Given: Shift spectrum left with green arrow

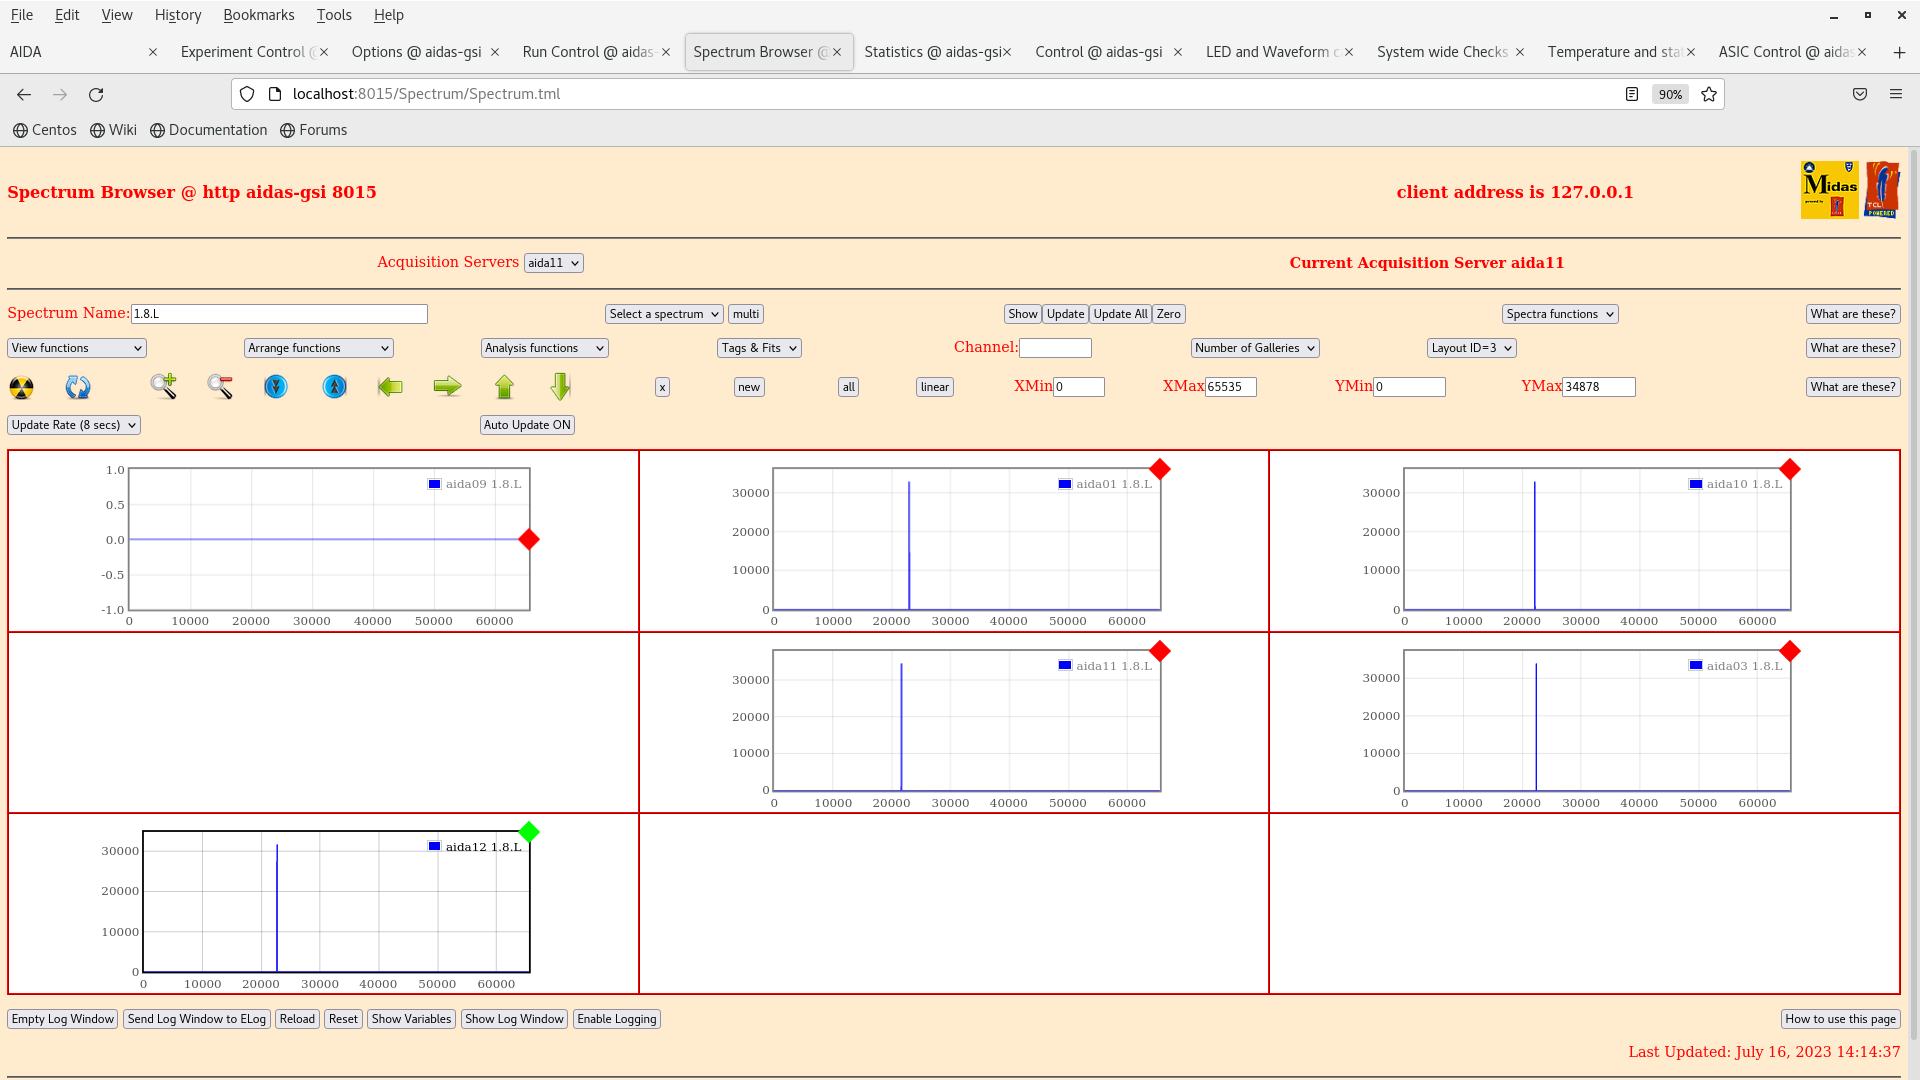Looking at the screenshot, I should tap(390, 386).
